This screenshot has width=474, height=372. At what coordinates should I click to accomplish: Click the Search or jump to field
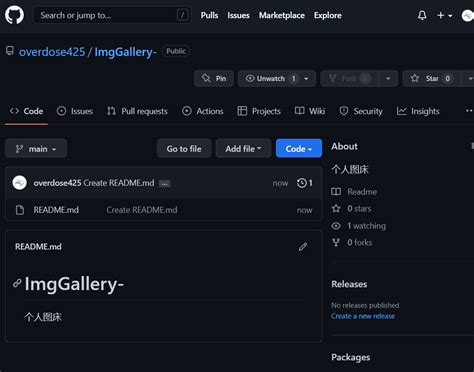112,15
